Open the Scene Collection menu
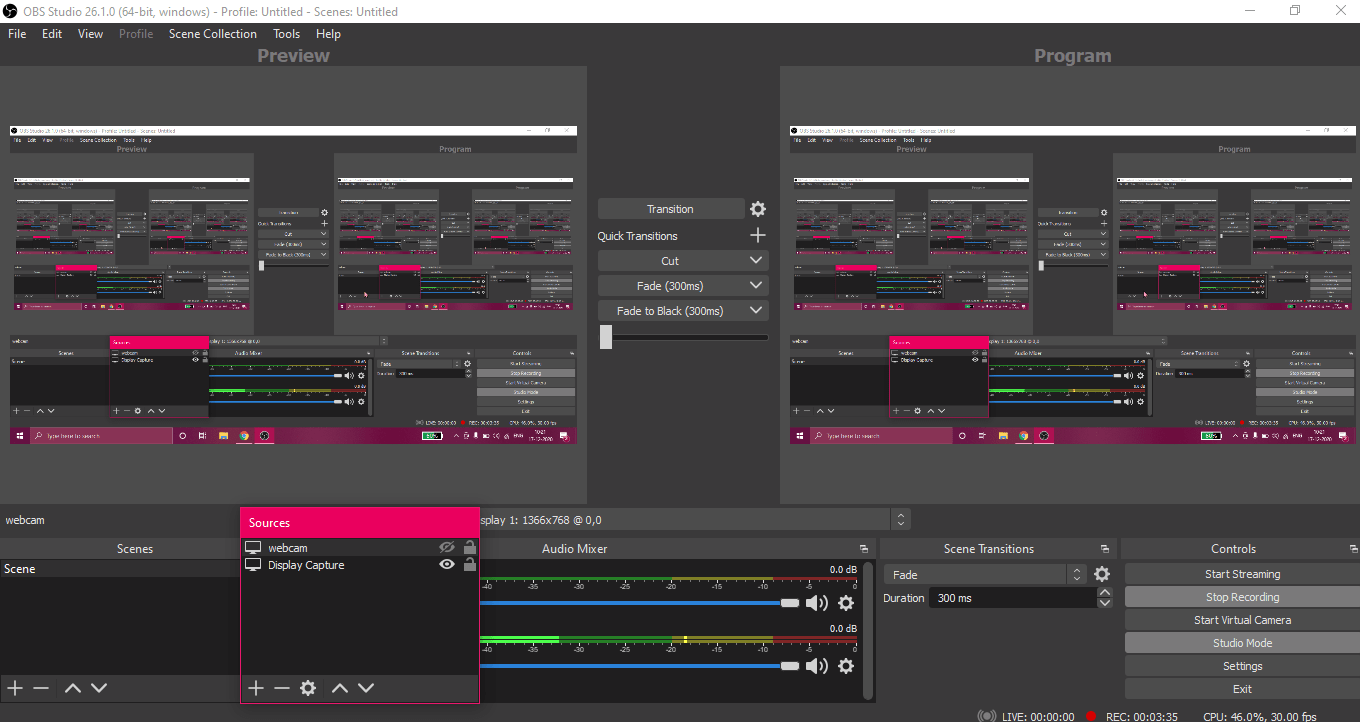Image resolution: width=1360 pixels, height=722 pixels. click(212, 34)
